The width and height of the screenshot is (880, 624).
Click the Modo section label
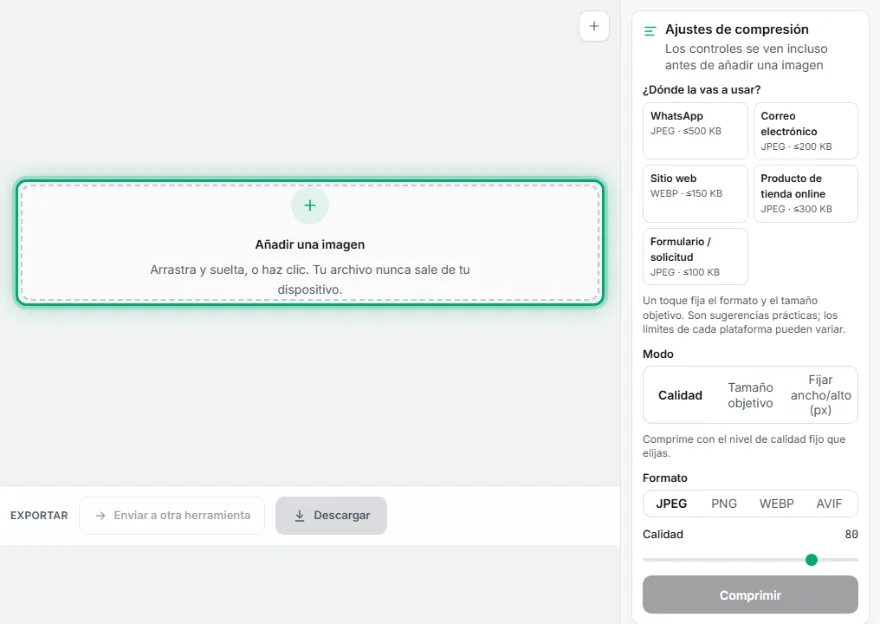tap(658, 354)
